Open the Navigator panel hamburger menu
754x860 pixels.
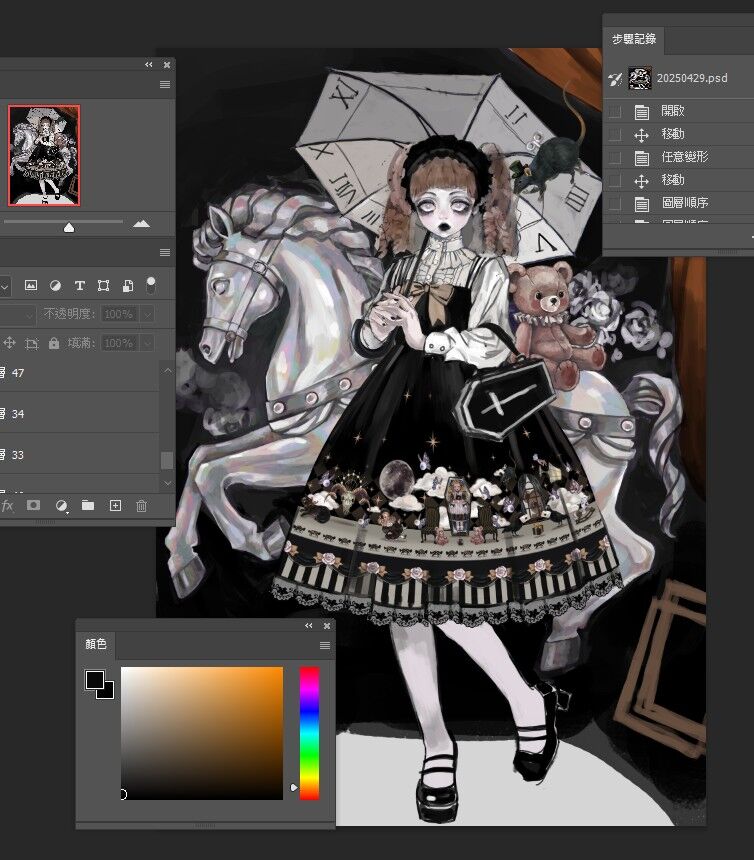pos(165,84)
